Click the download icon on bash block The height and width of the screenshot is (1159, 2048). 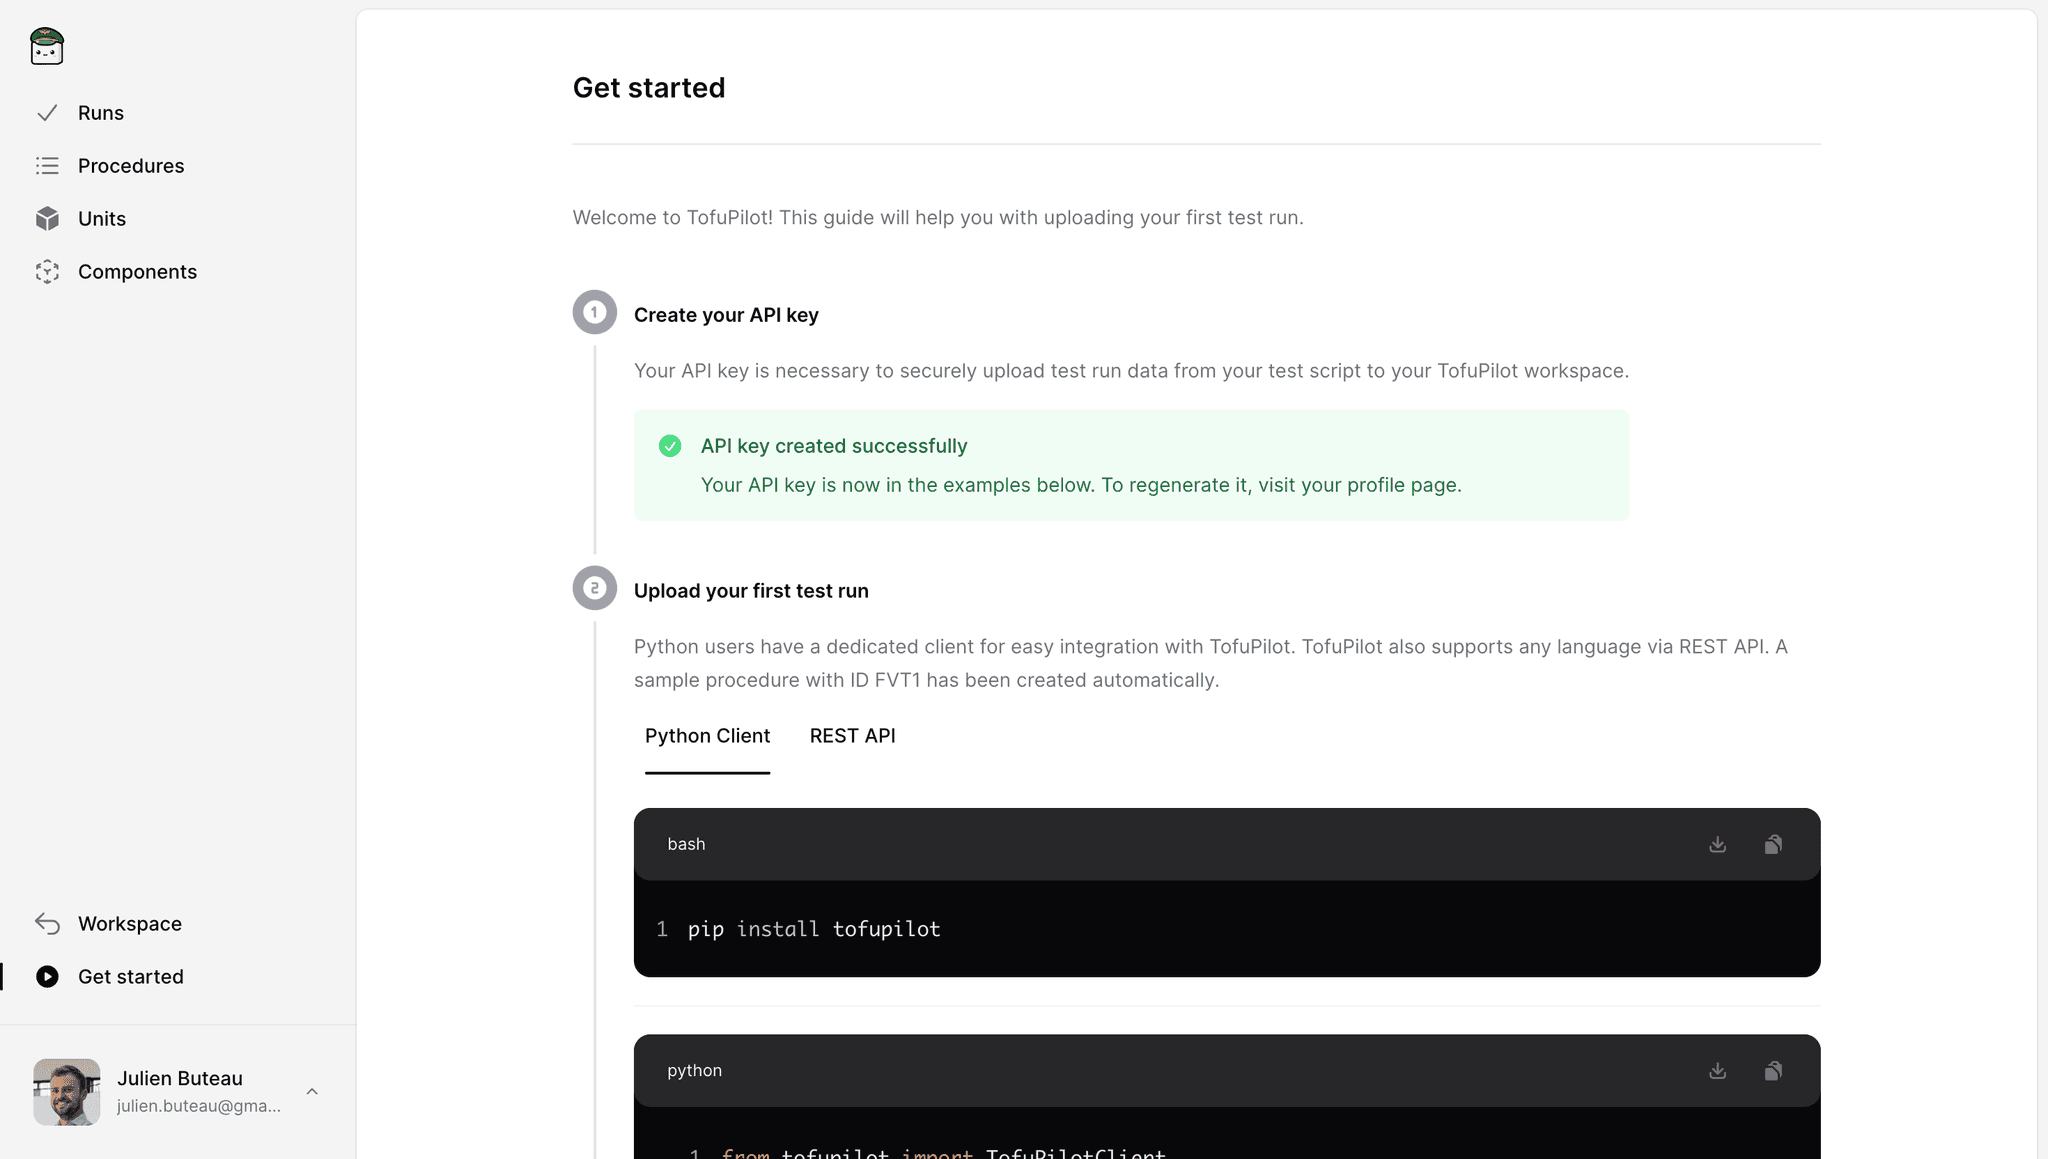pyautogui.click(x=1717, y=844)
